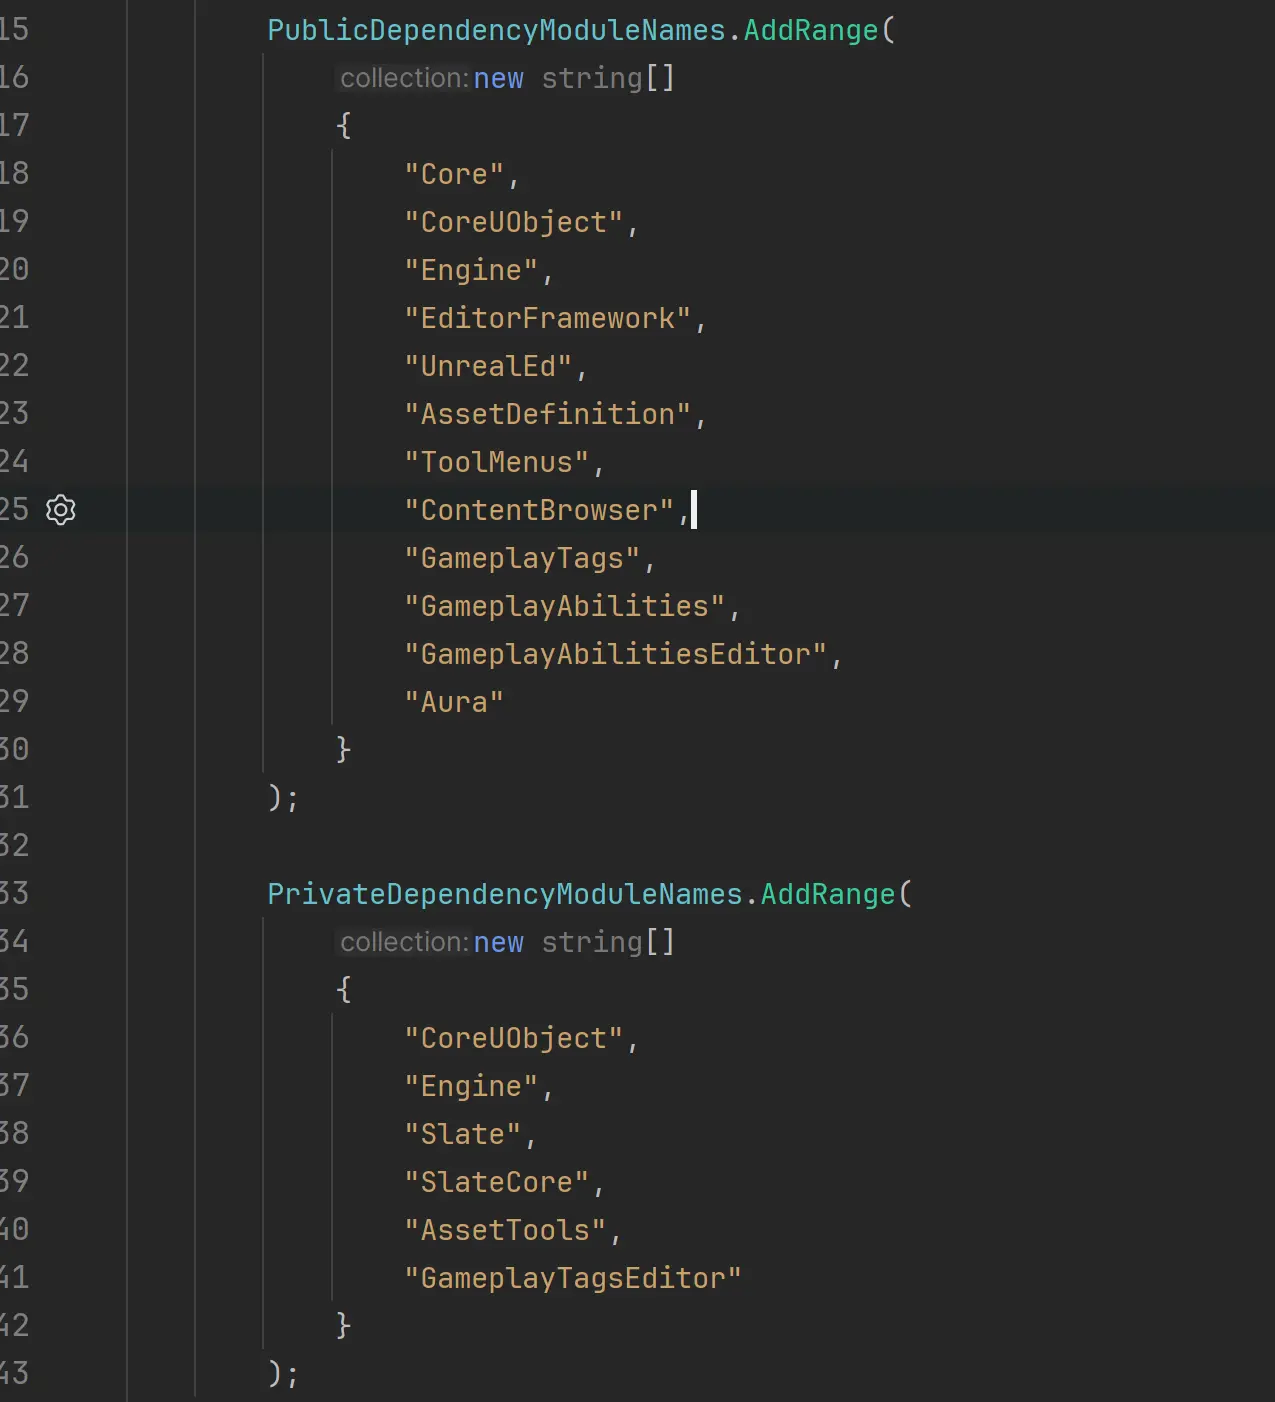Click the gear icon beside line 25
Screen dimensions: 1275x1402
pyautogui.click(x=61, y=510)
